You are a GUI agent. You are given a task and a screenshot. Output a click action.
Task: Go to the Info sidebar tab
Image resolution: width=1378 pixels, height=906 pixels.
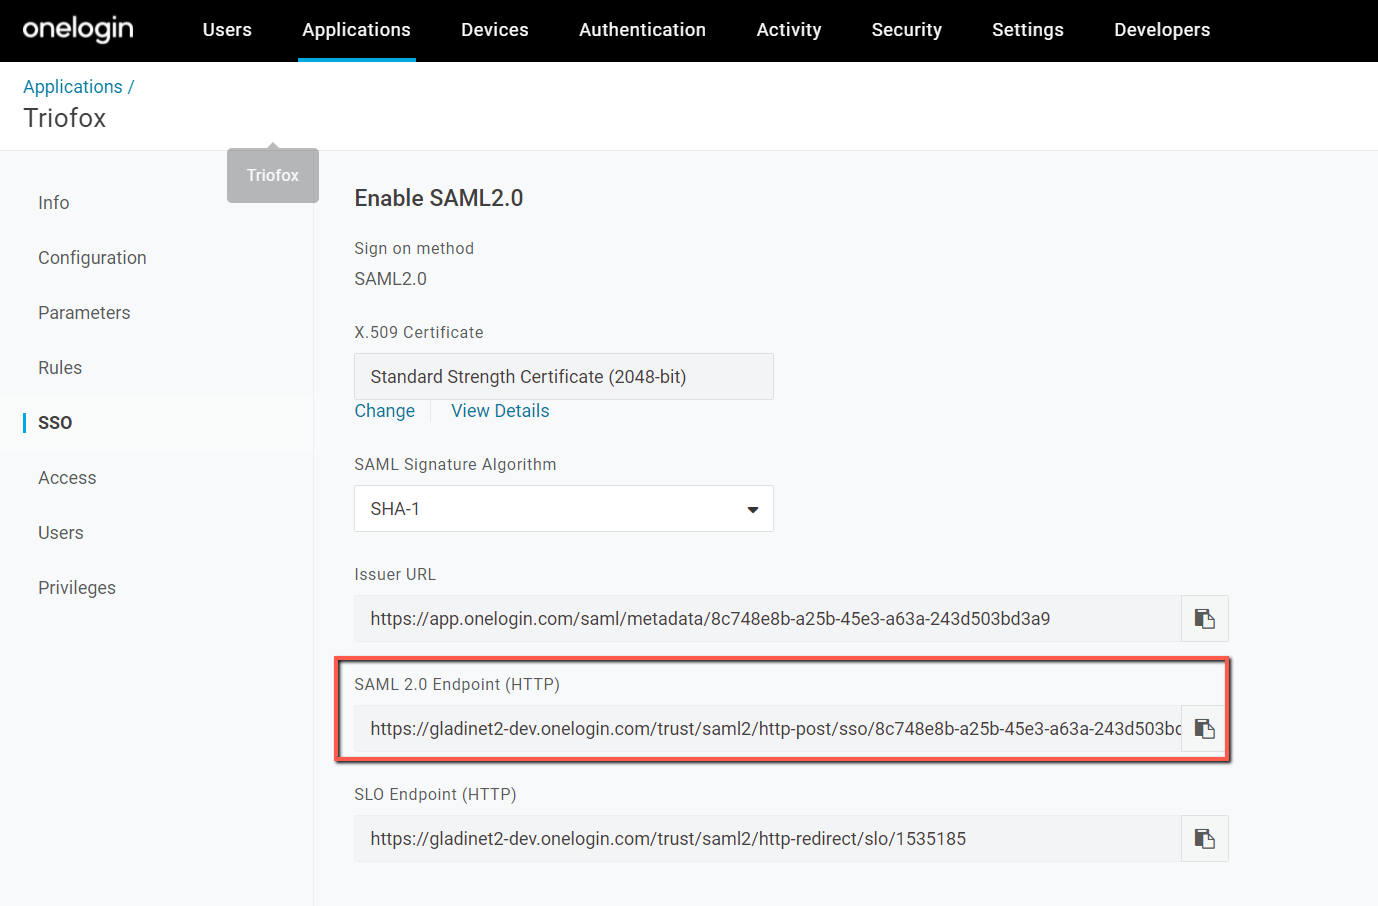click(54, 203)
